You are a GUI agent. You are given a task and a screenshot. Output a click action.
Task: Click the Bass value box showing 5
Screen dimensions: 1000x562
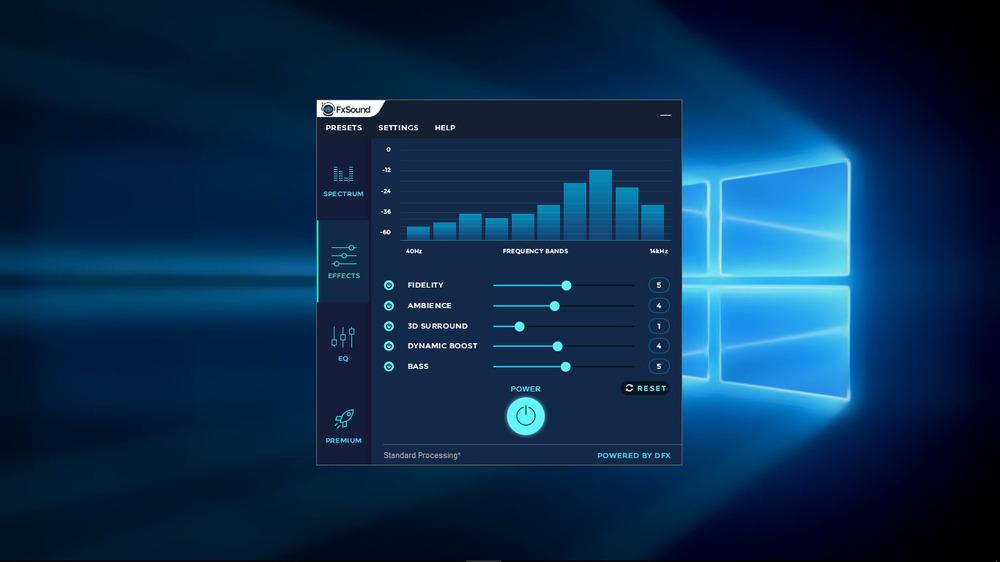659,366
